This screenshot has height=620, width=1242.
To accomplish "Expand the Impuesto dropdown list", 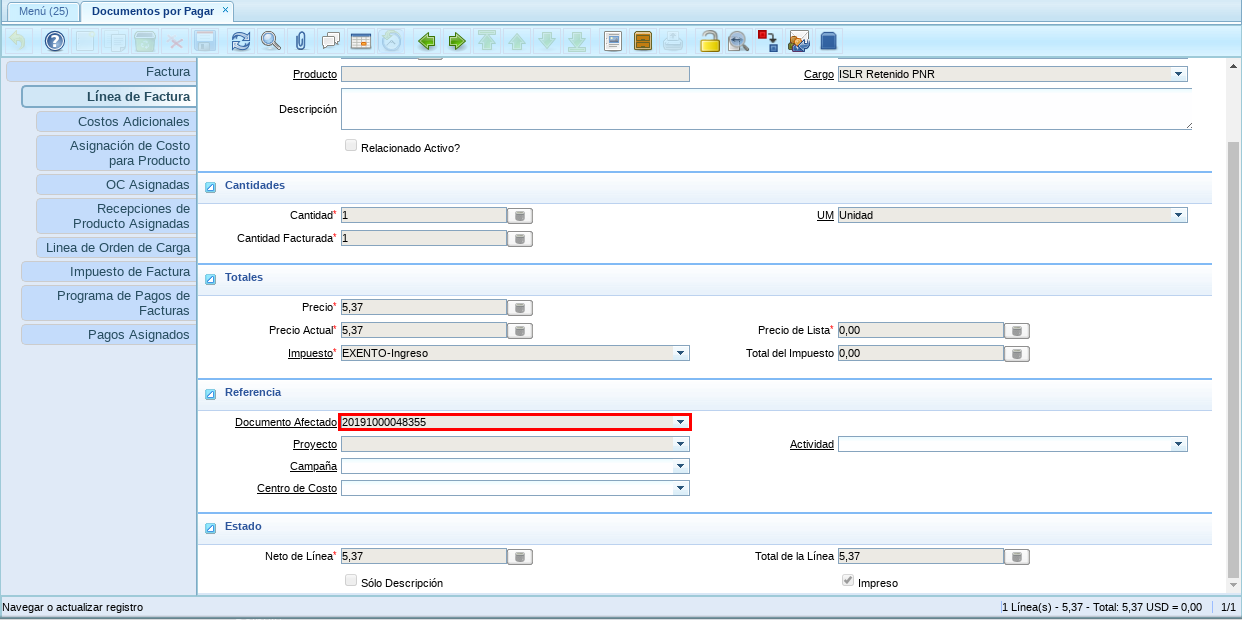I will (x=680, y=353).
